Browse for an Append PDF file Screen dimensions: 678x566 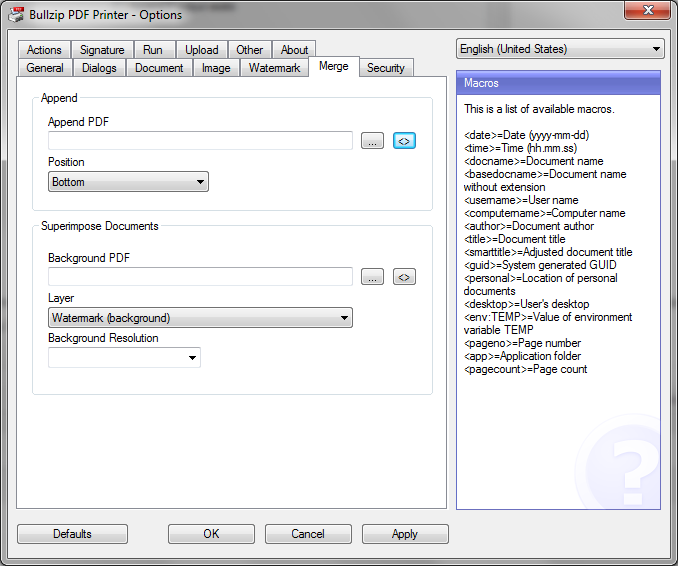tap(372, 141)
